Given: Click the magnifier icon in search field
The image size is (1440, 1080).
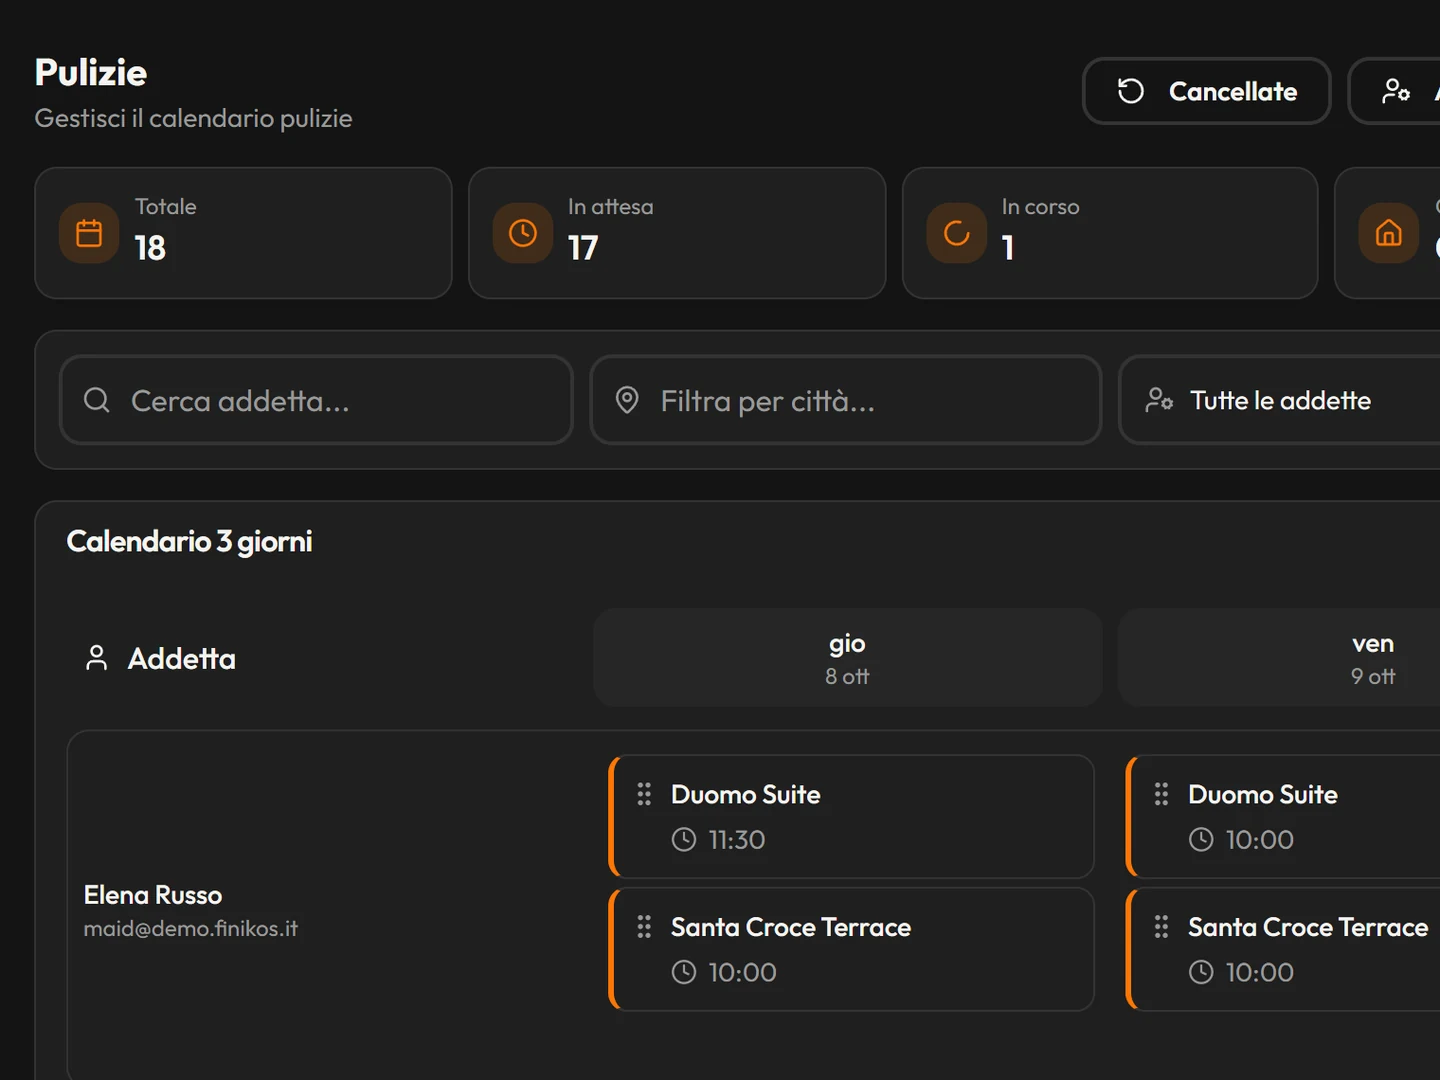Looking at the screenshot, I should pos(97,400).
